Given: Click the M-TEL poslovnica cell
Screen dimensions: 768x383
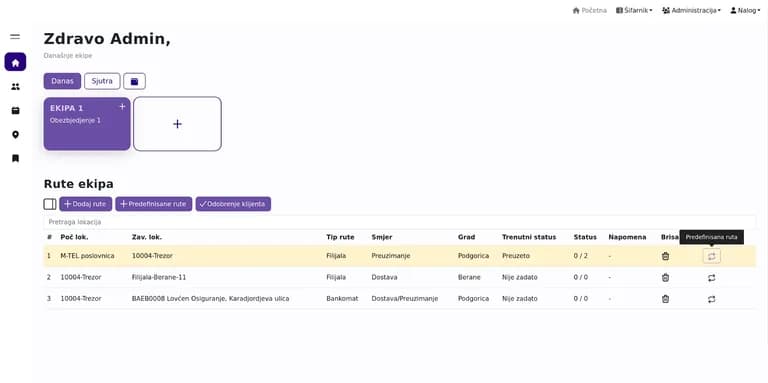Looking at the screenshot, I should tap(88, 256).
